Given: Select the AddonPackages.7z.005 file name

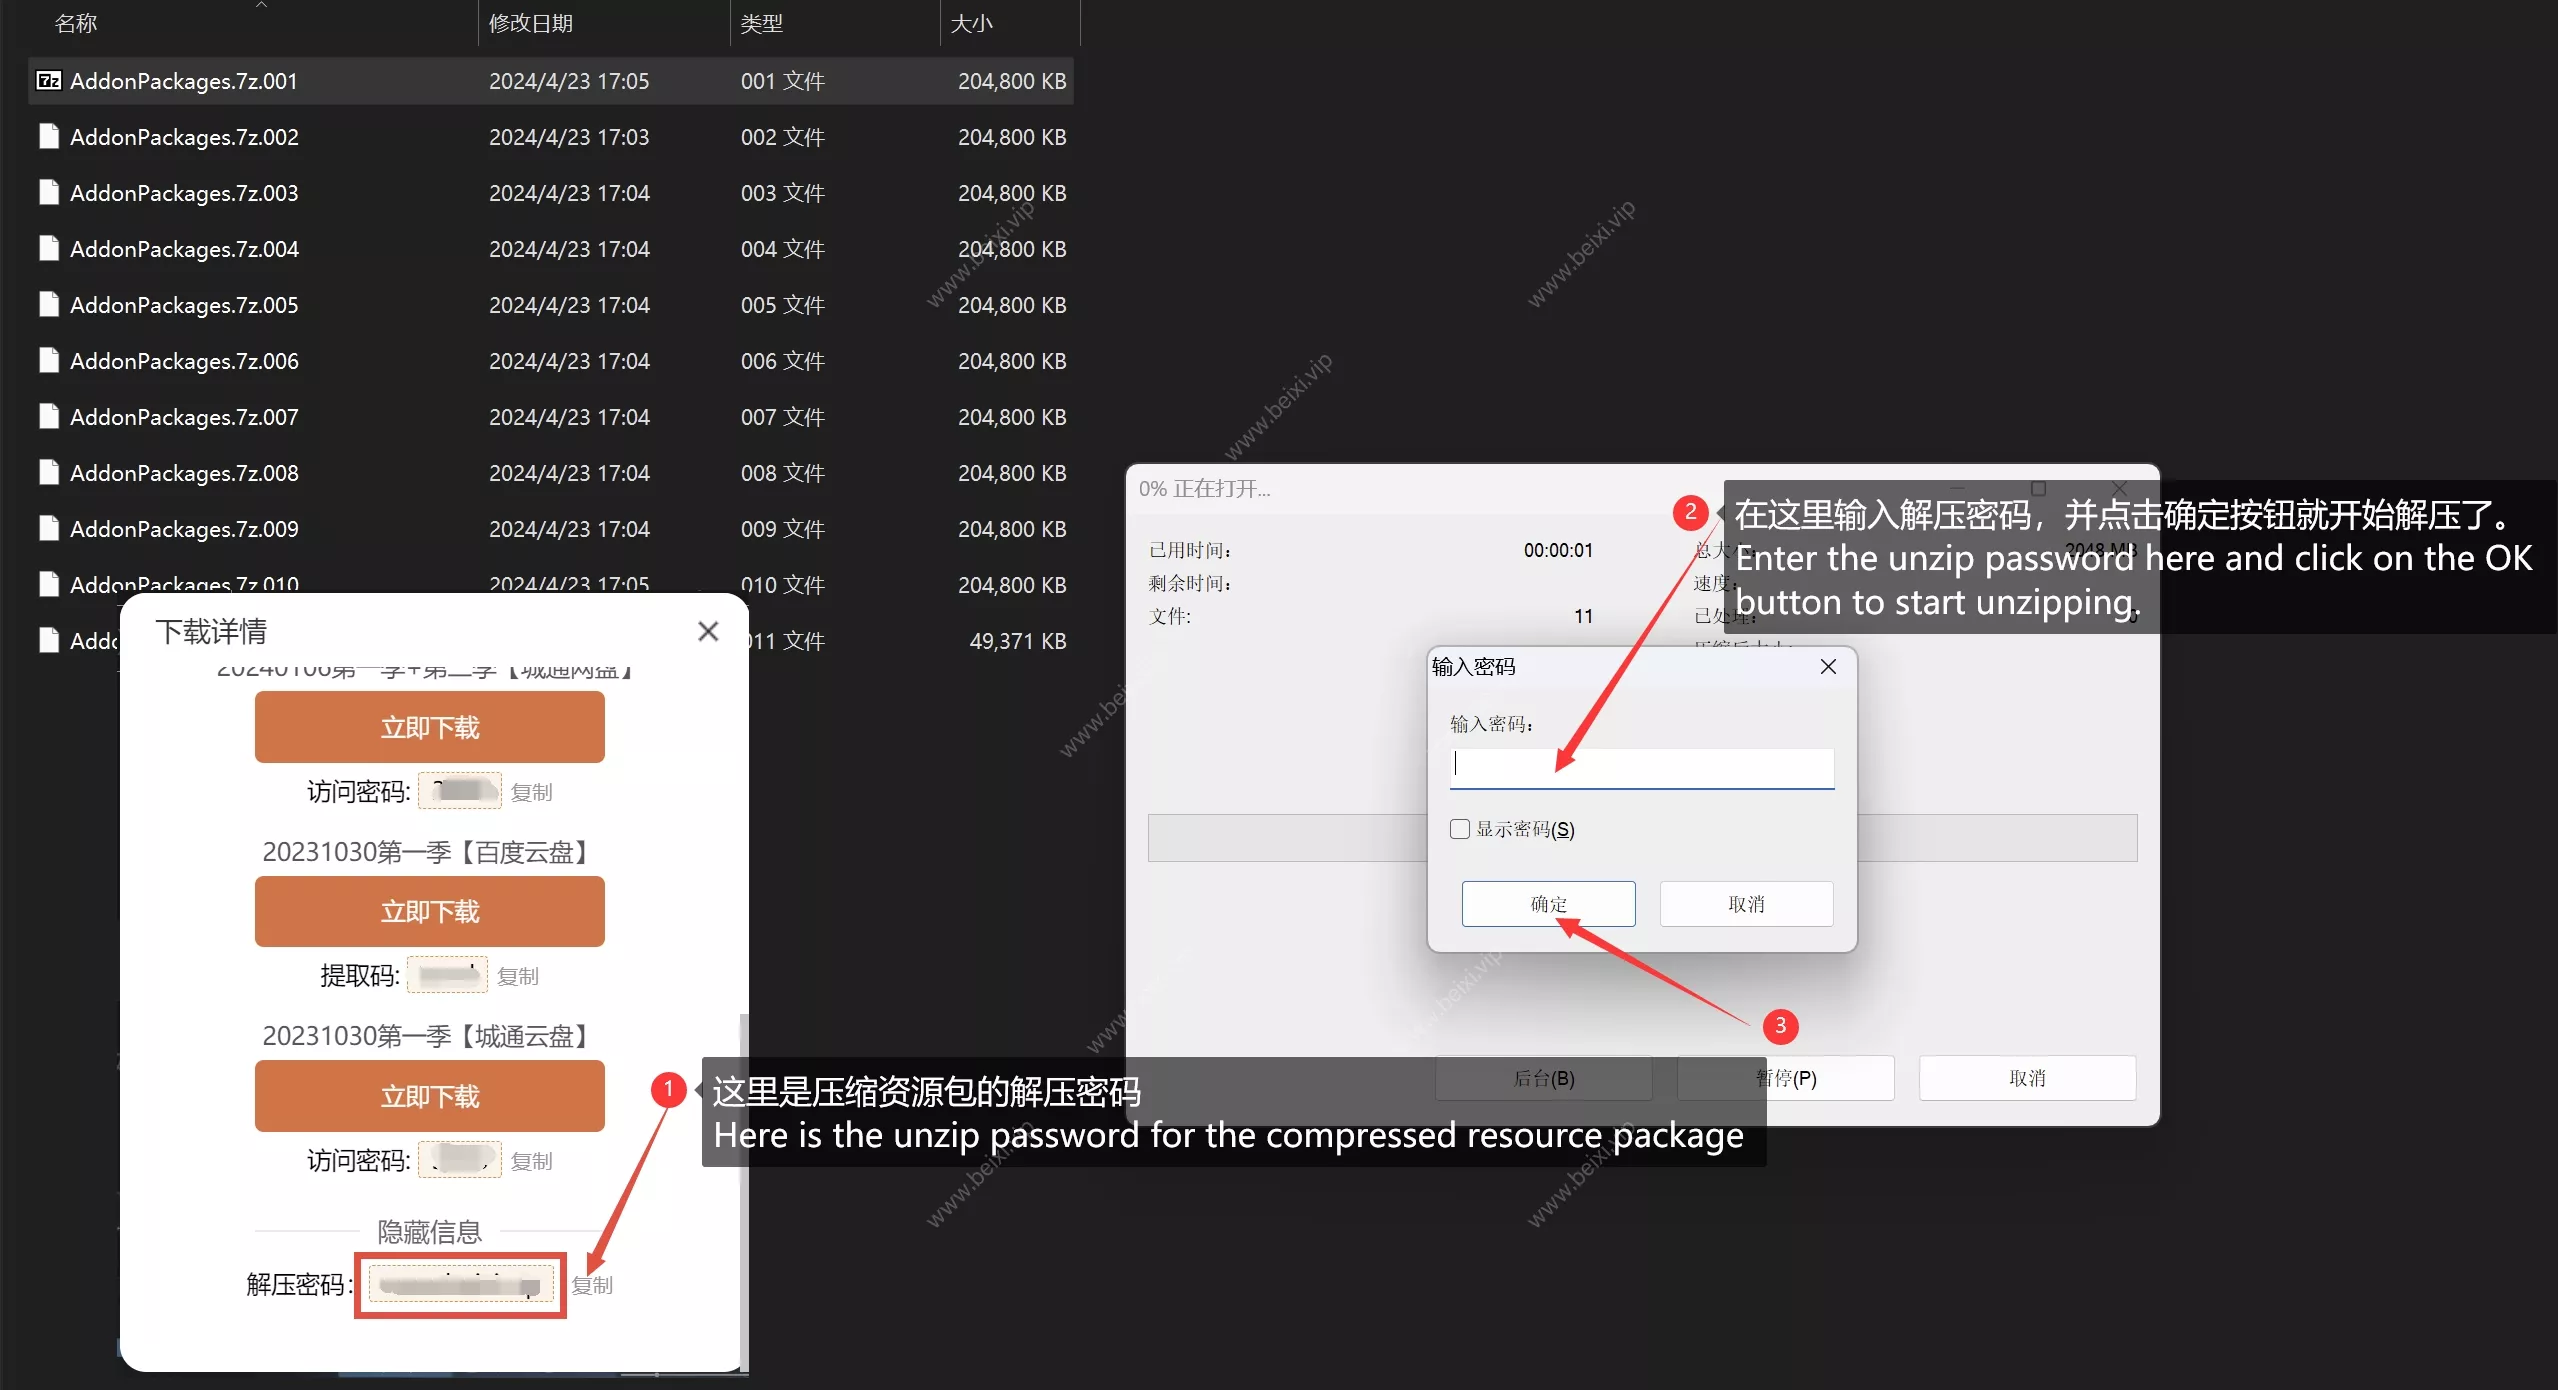Looking at the screenshot, I should (x=184, y=305).
